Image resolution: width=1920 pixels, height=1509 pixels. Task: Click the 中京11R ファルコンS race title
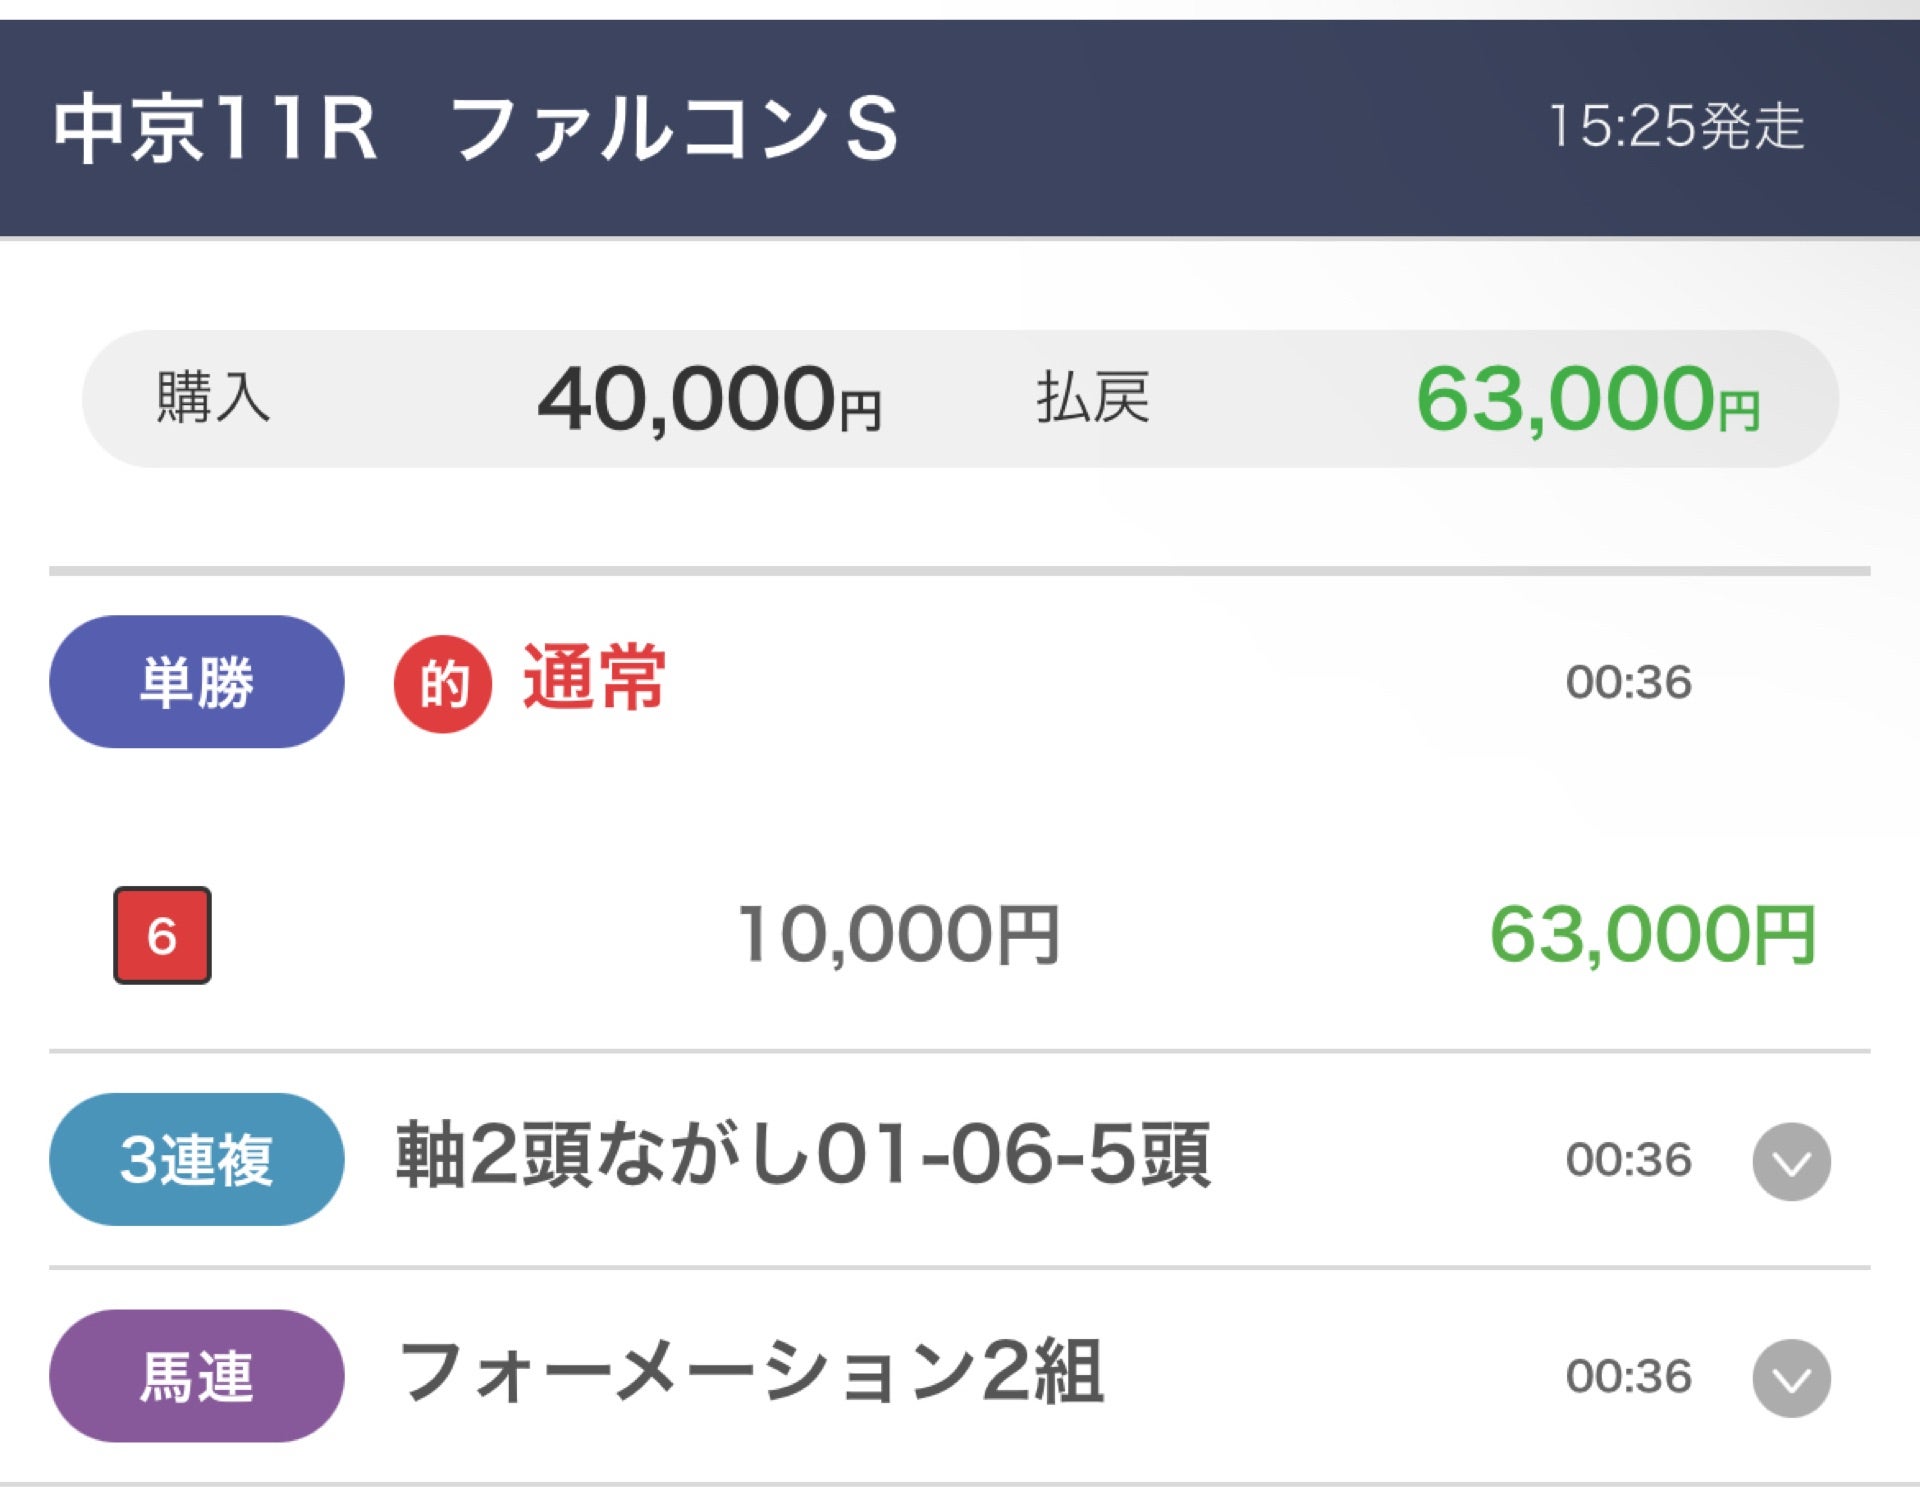pos(476,128)
